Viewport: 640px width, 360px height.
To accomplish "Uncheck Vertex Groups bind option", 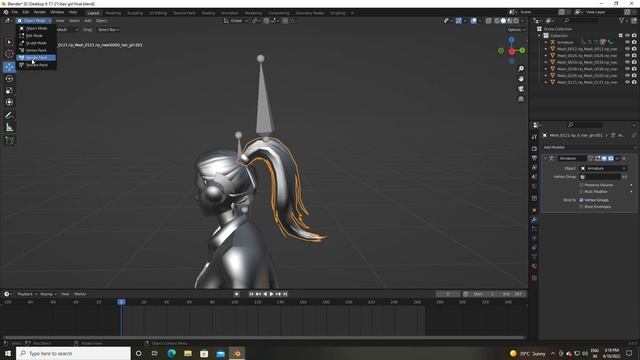I will click(581, 200).
